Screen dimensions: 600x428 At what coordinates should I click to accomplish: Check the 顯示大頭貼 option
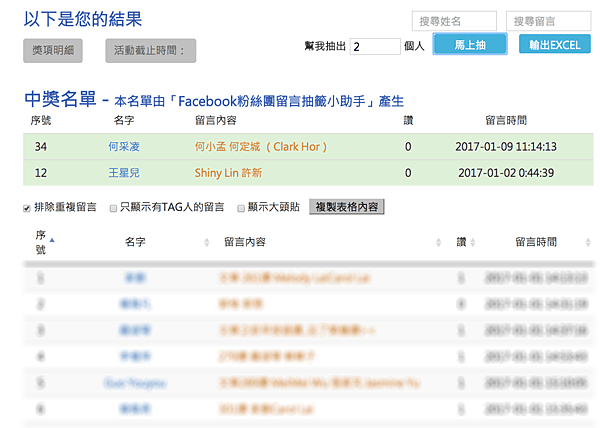coord(240,208)
